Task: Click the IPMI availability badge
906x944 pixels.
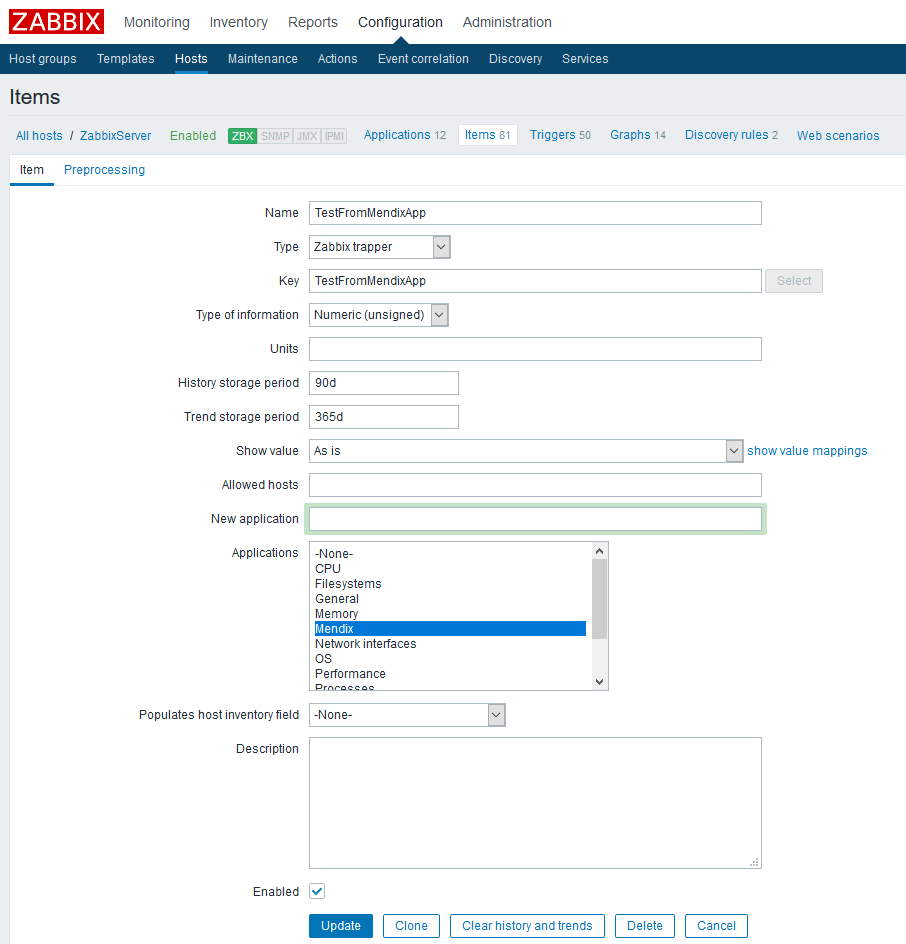Action: (x=334, y=136)
